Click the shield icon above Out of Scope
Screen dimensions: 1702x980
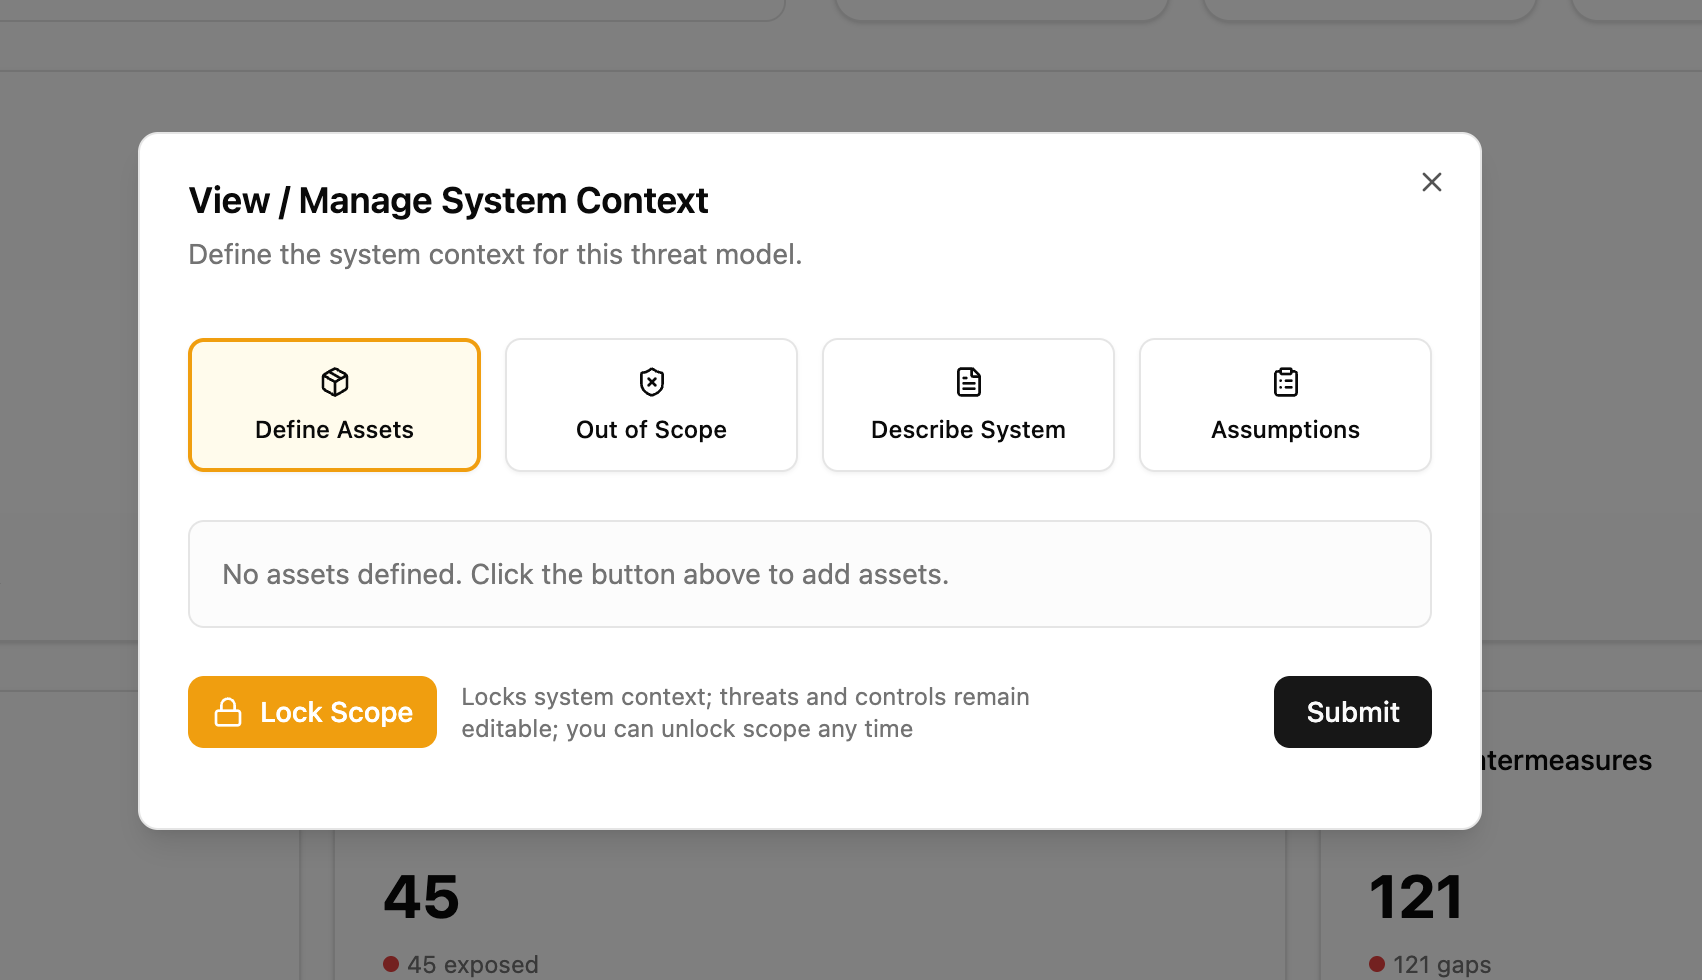click(x=650, y=381)
